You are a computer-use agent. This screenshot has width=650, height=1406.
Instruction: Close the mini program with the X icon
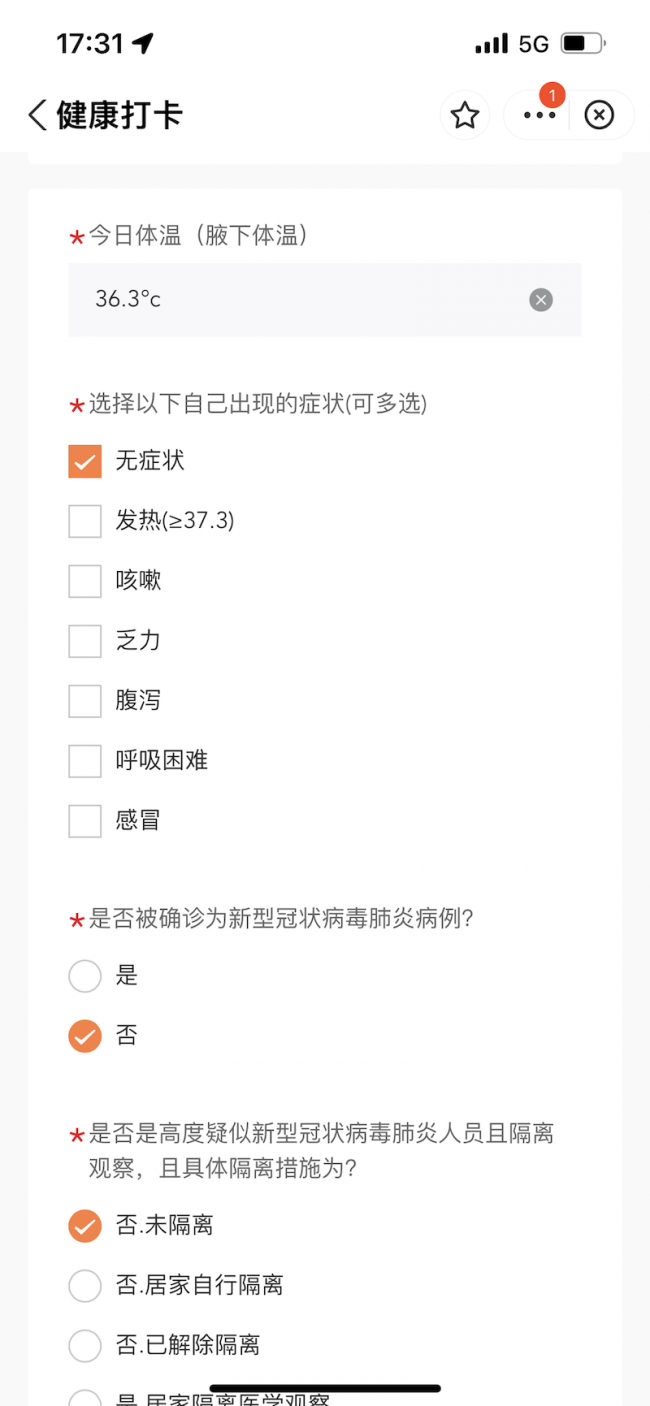tap(598, 116)
